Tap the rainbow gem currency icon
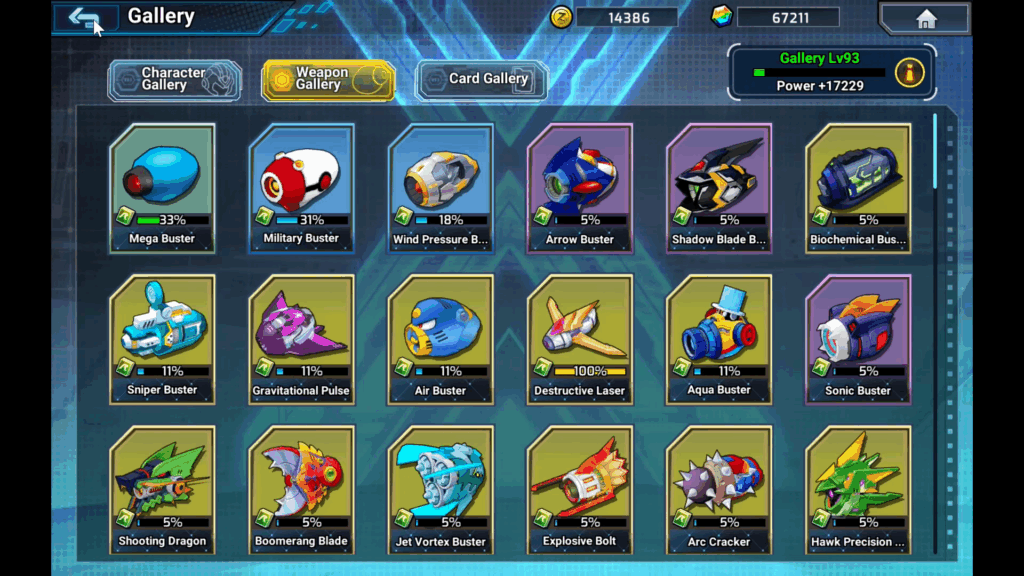This screenshot has height=576, width=1024. 722,17
